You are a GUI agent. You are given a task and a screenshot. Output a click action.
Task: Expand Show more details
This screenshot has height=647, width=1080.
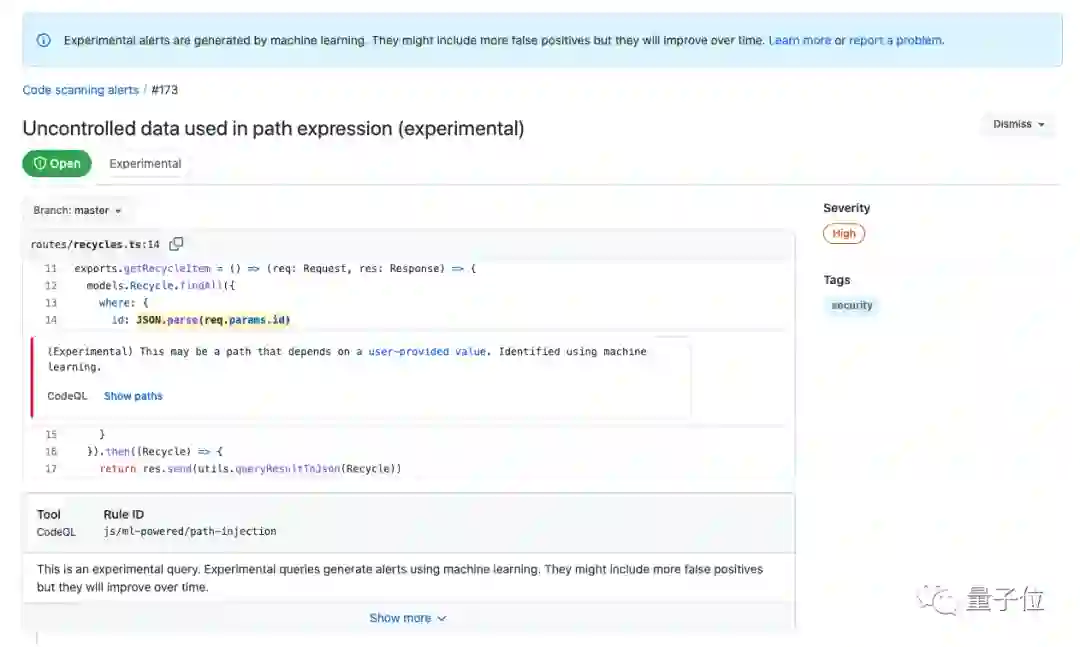point(407,618)
